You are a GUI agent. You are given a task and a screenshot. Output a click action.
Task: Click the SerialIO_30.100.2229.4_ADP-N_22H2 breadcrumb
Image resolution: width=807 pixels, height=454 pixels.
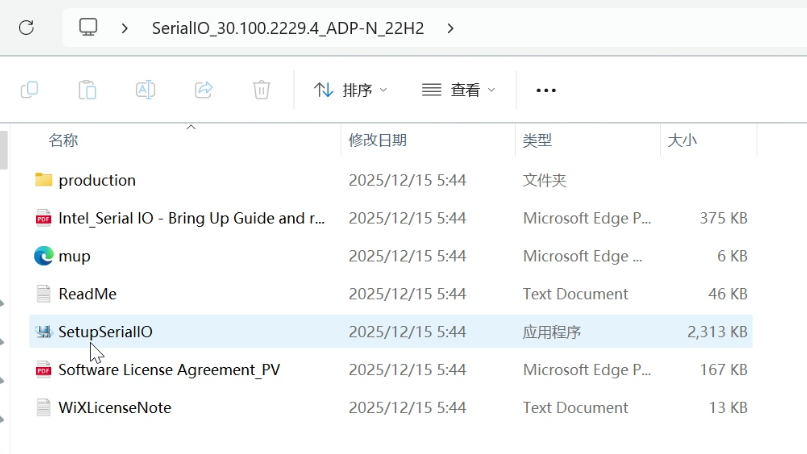point(287,28)
